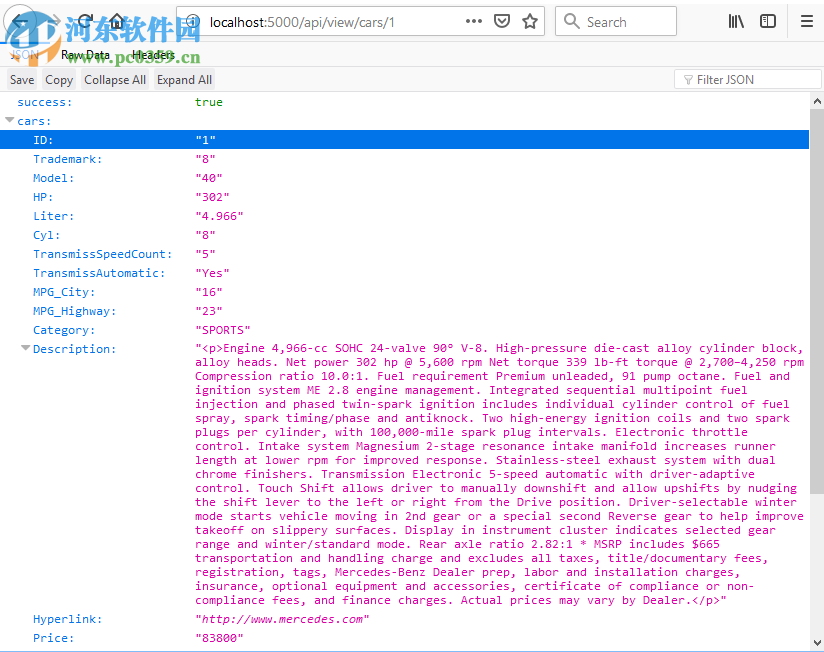Click the browser back navigation arrow
Screen dimensions: 824x652
tap(22, 21)
